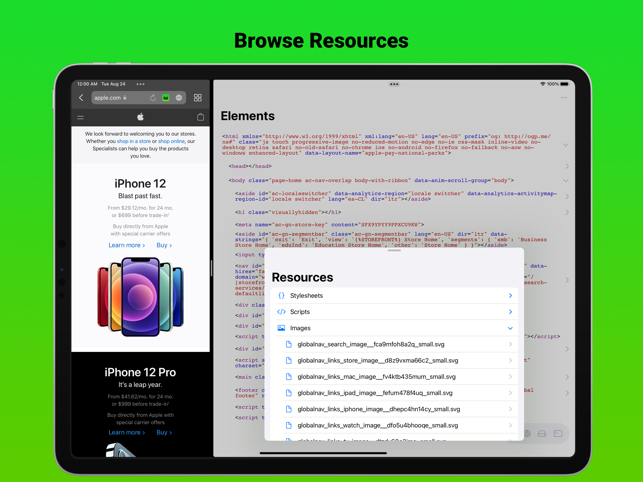Reload the apple.com page
This screenshot has width=643, height=482.
[x=153, y=98]
